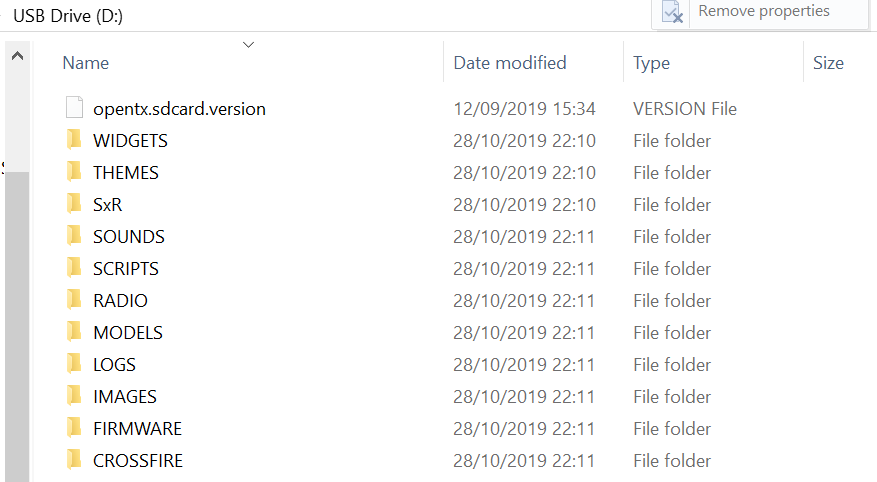Sort by Type column header
This screenshot has width=877, height=482.
pyautogui.click(x=651, y=63)
